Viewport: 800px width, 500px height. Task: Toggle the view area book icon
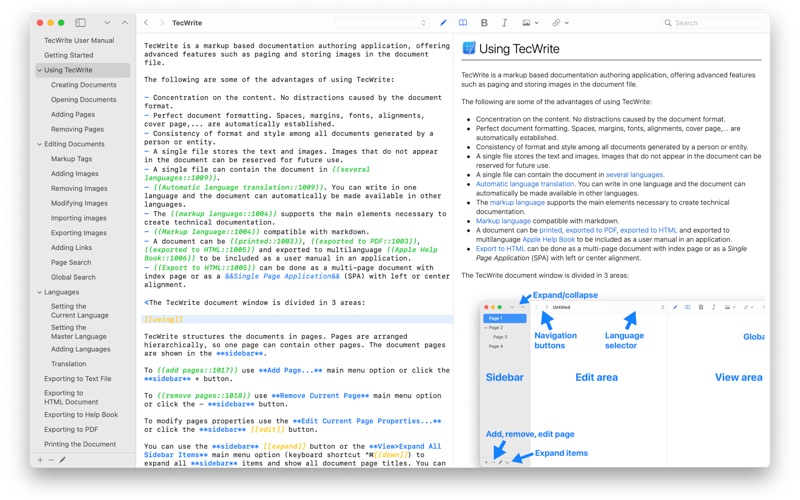[463, 22]
